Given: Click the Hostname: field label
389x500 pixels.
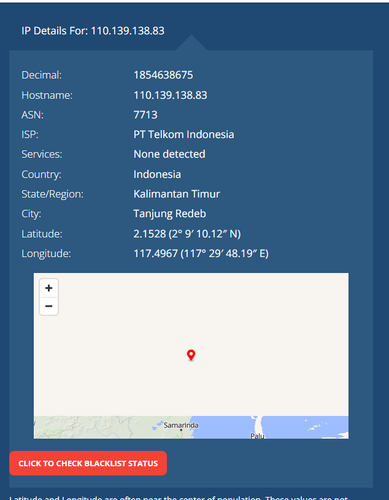Looking at the screenshot, I should click(x=47, y=95).
